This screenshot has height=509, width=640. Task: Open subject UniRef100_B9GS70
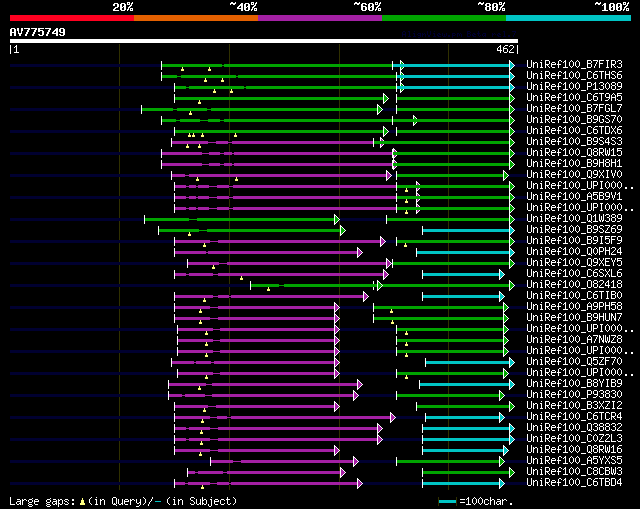(574, 120)
